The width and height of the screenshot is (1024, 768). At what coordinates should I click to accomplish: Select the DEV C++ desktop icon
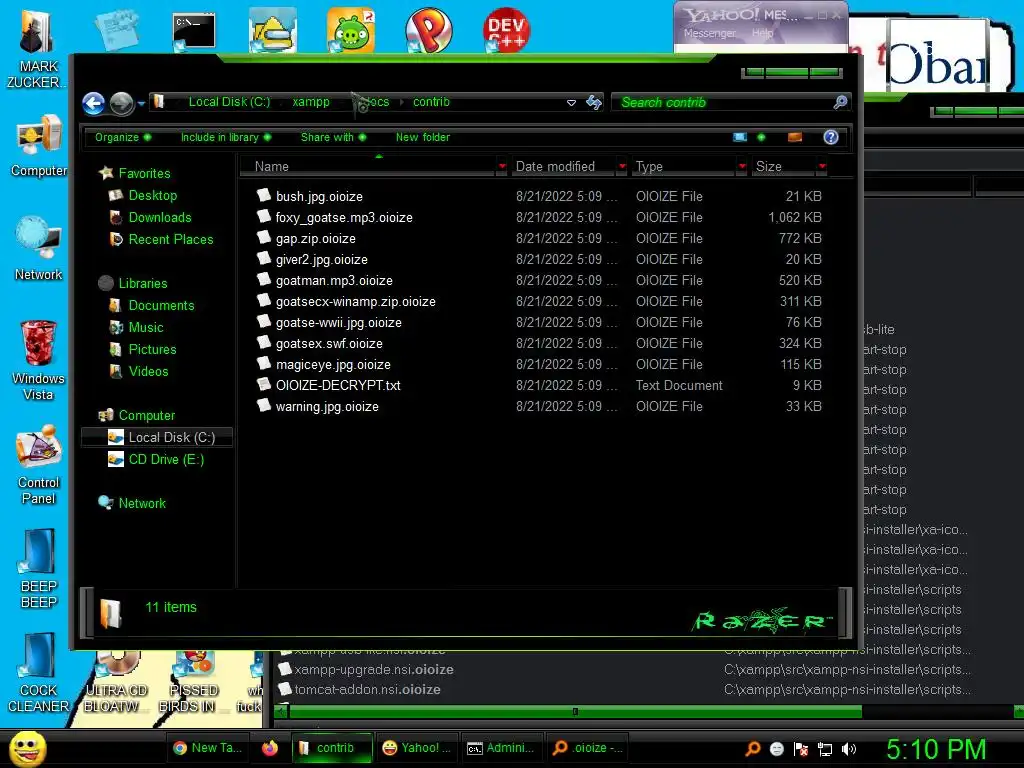(506, 29)
